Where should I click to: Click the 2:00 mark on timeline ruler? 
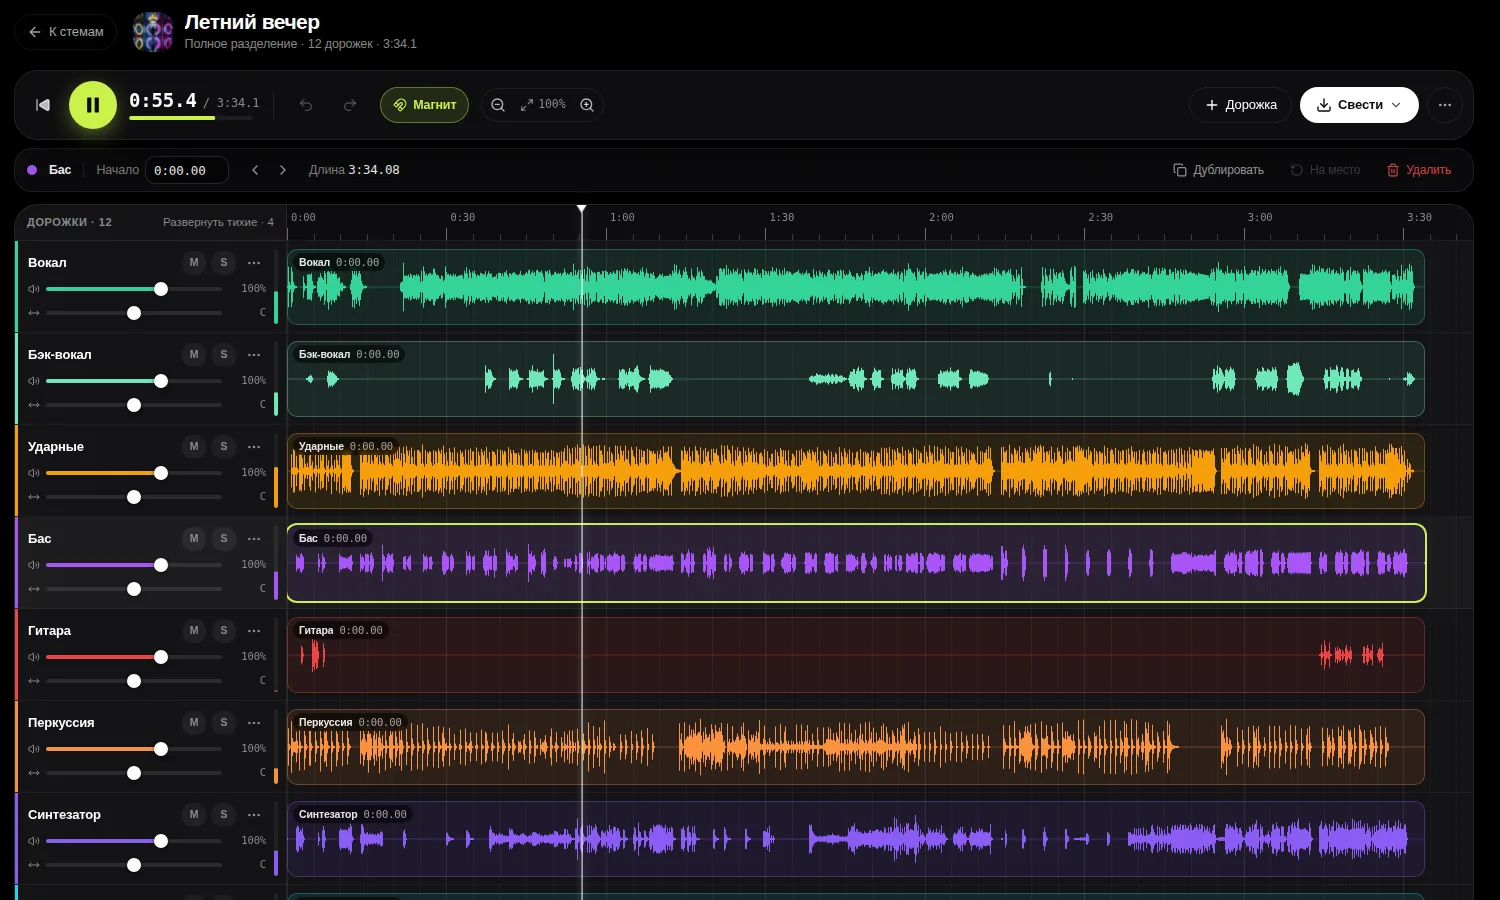[941, 217]
